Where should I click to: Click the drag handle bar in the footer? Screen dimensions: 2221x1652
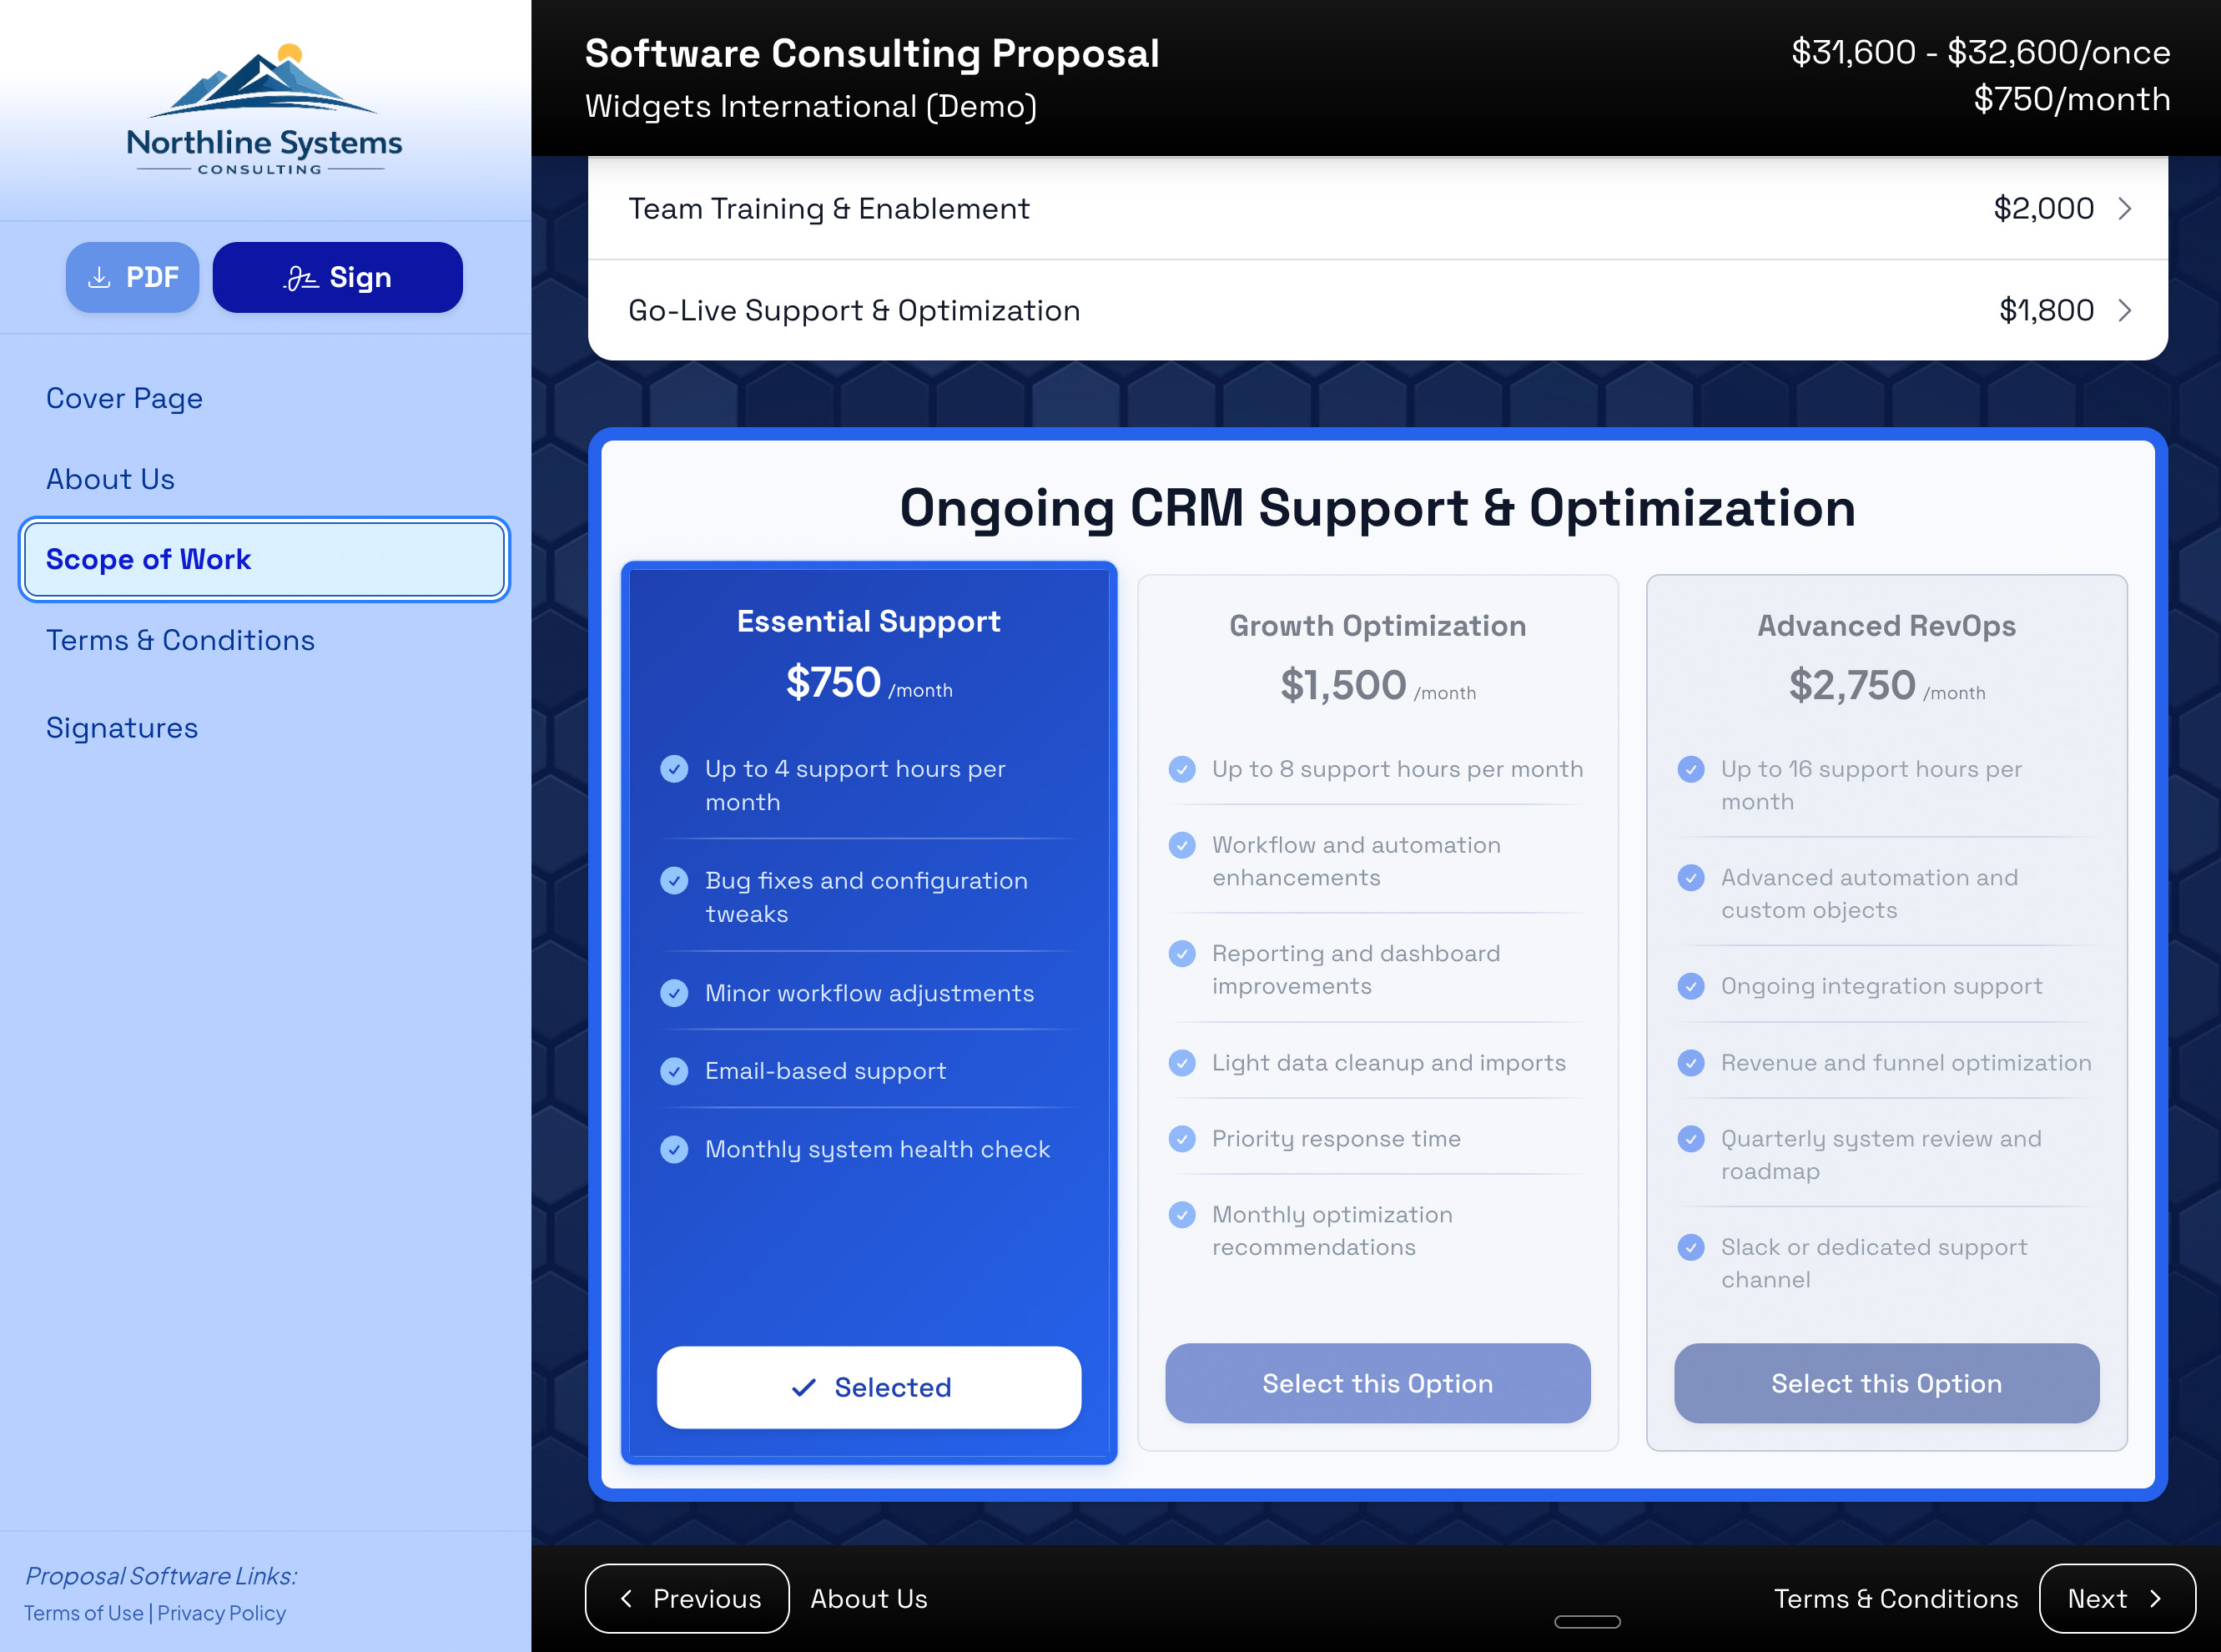(1587, 1621)
